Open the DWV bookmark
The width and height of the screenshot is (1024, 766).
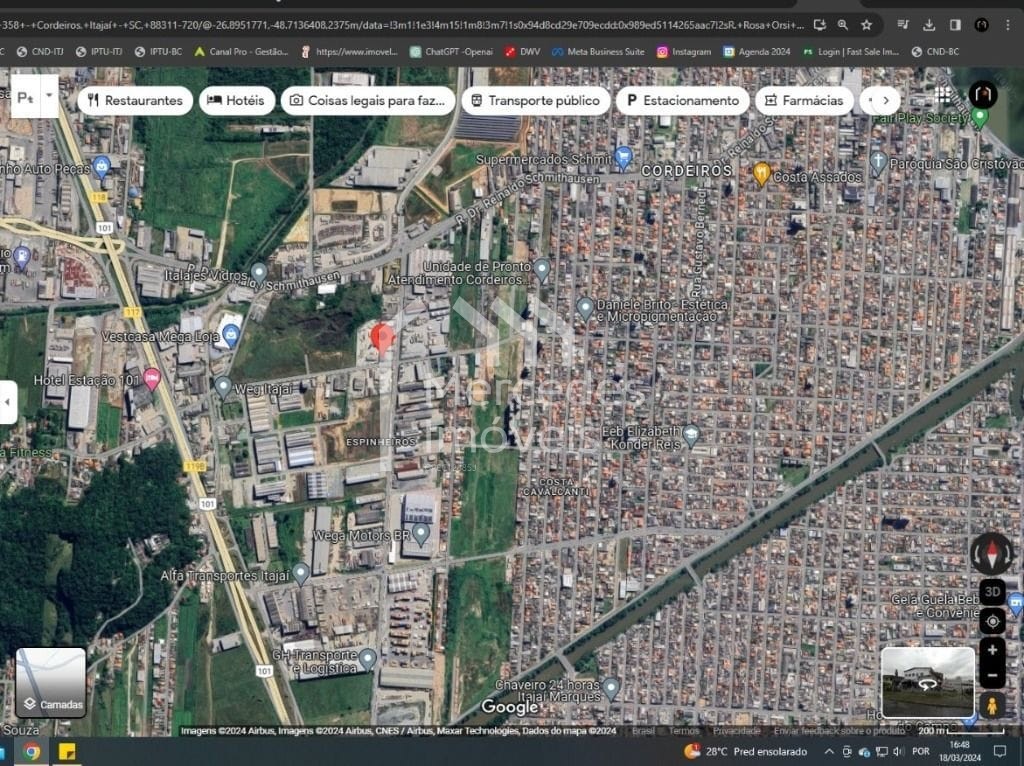pyautogui.click(x=522, y=52)
